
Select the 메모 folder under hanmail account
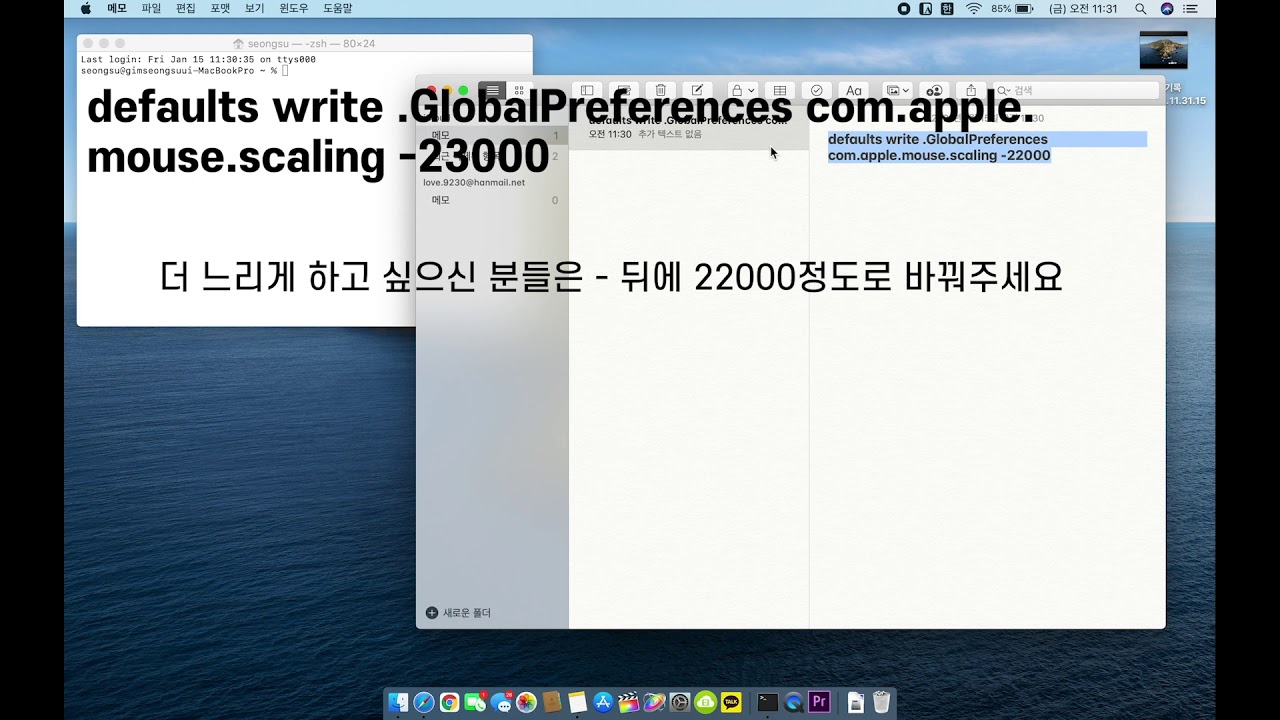(x=441, y=200)
